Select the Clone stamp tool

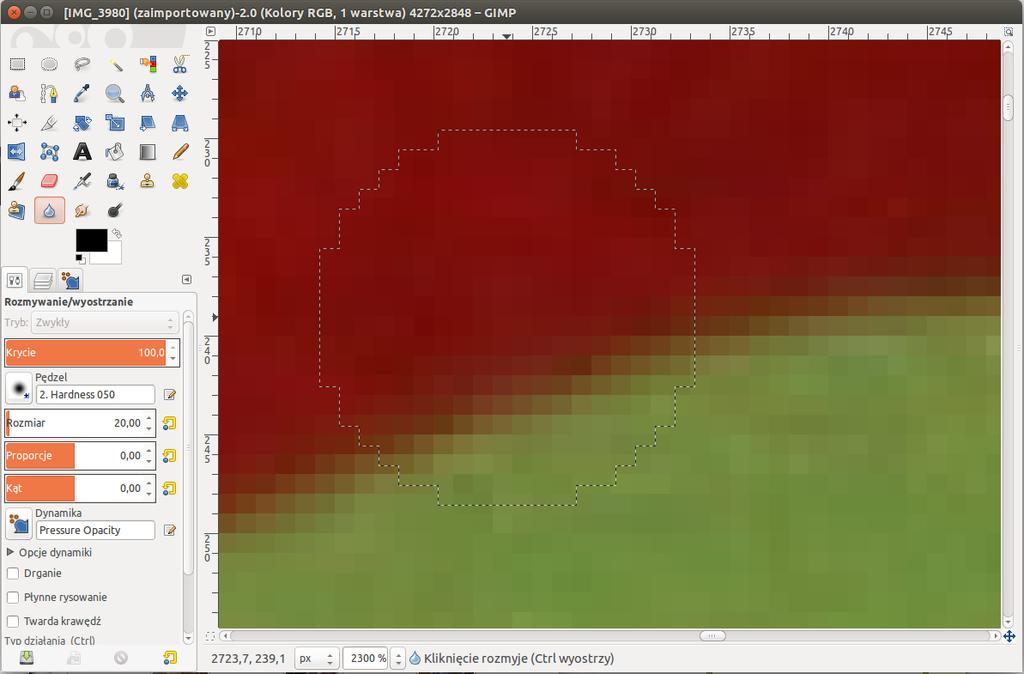pos(148,181)
